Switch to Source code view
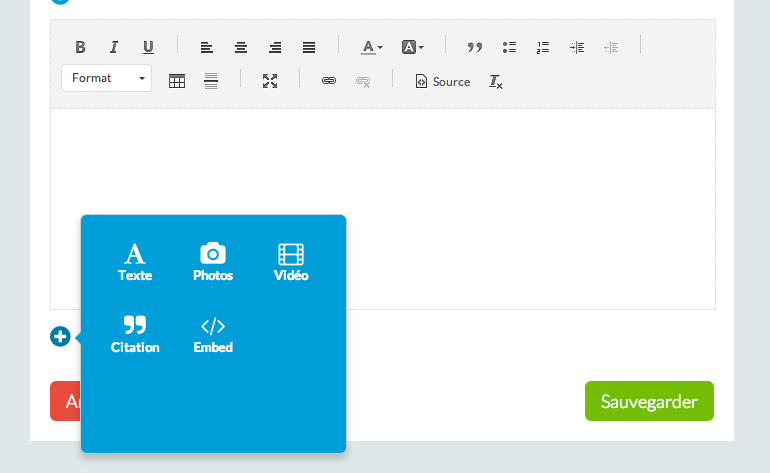Viewport: 770px width, 473px height. pos(442,81)
